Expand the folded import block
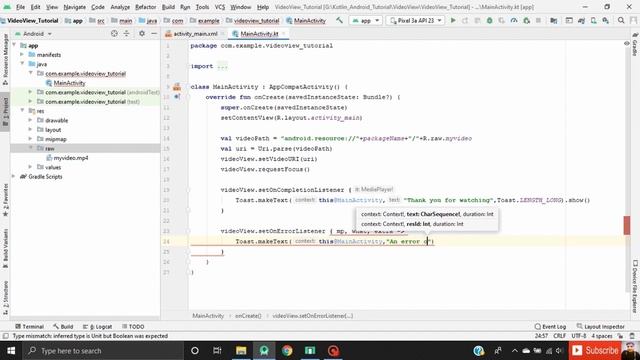Image resolution: width=640 pixels, height=360 pixels. [222, 66]
